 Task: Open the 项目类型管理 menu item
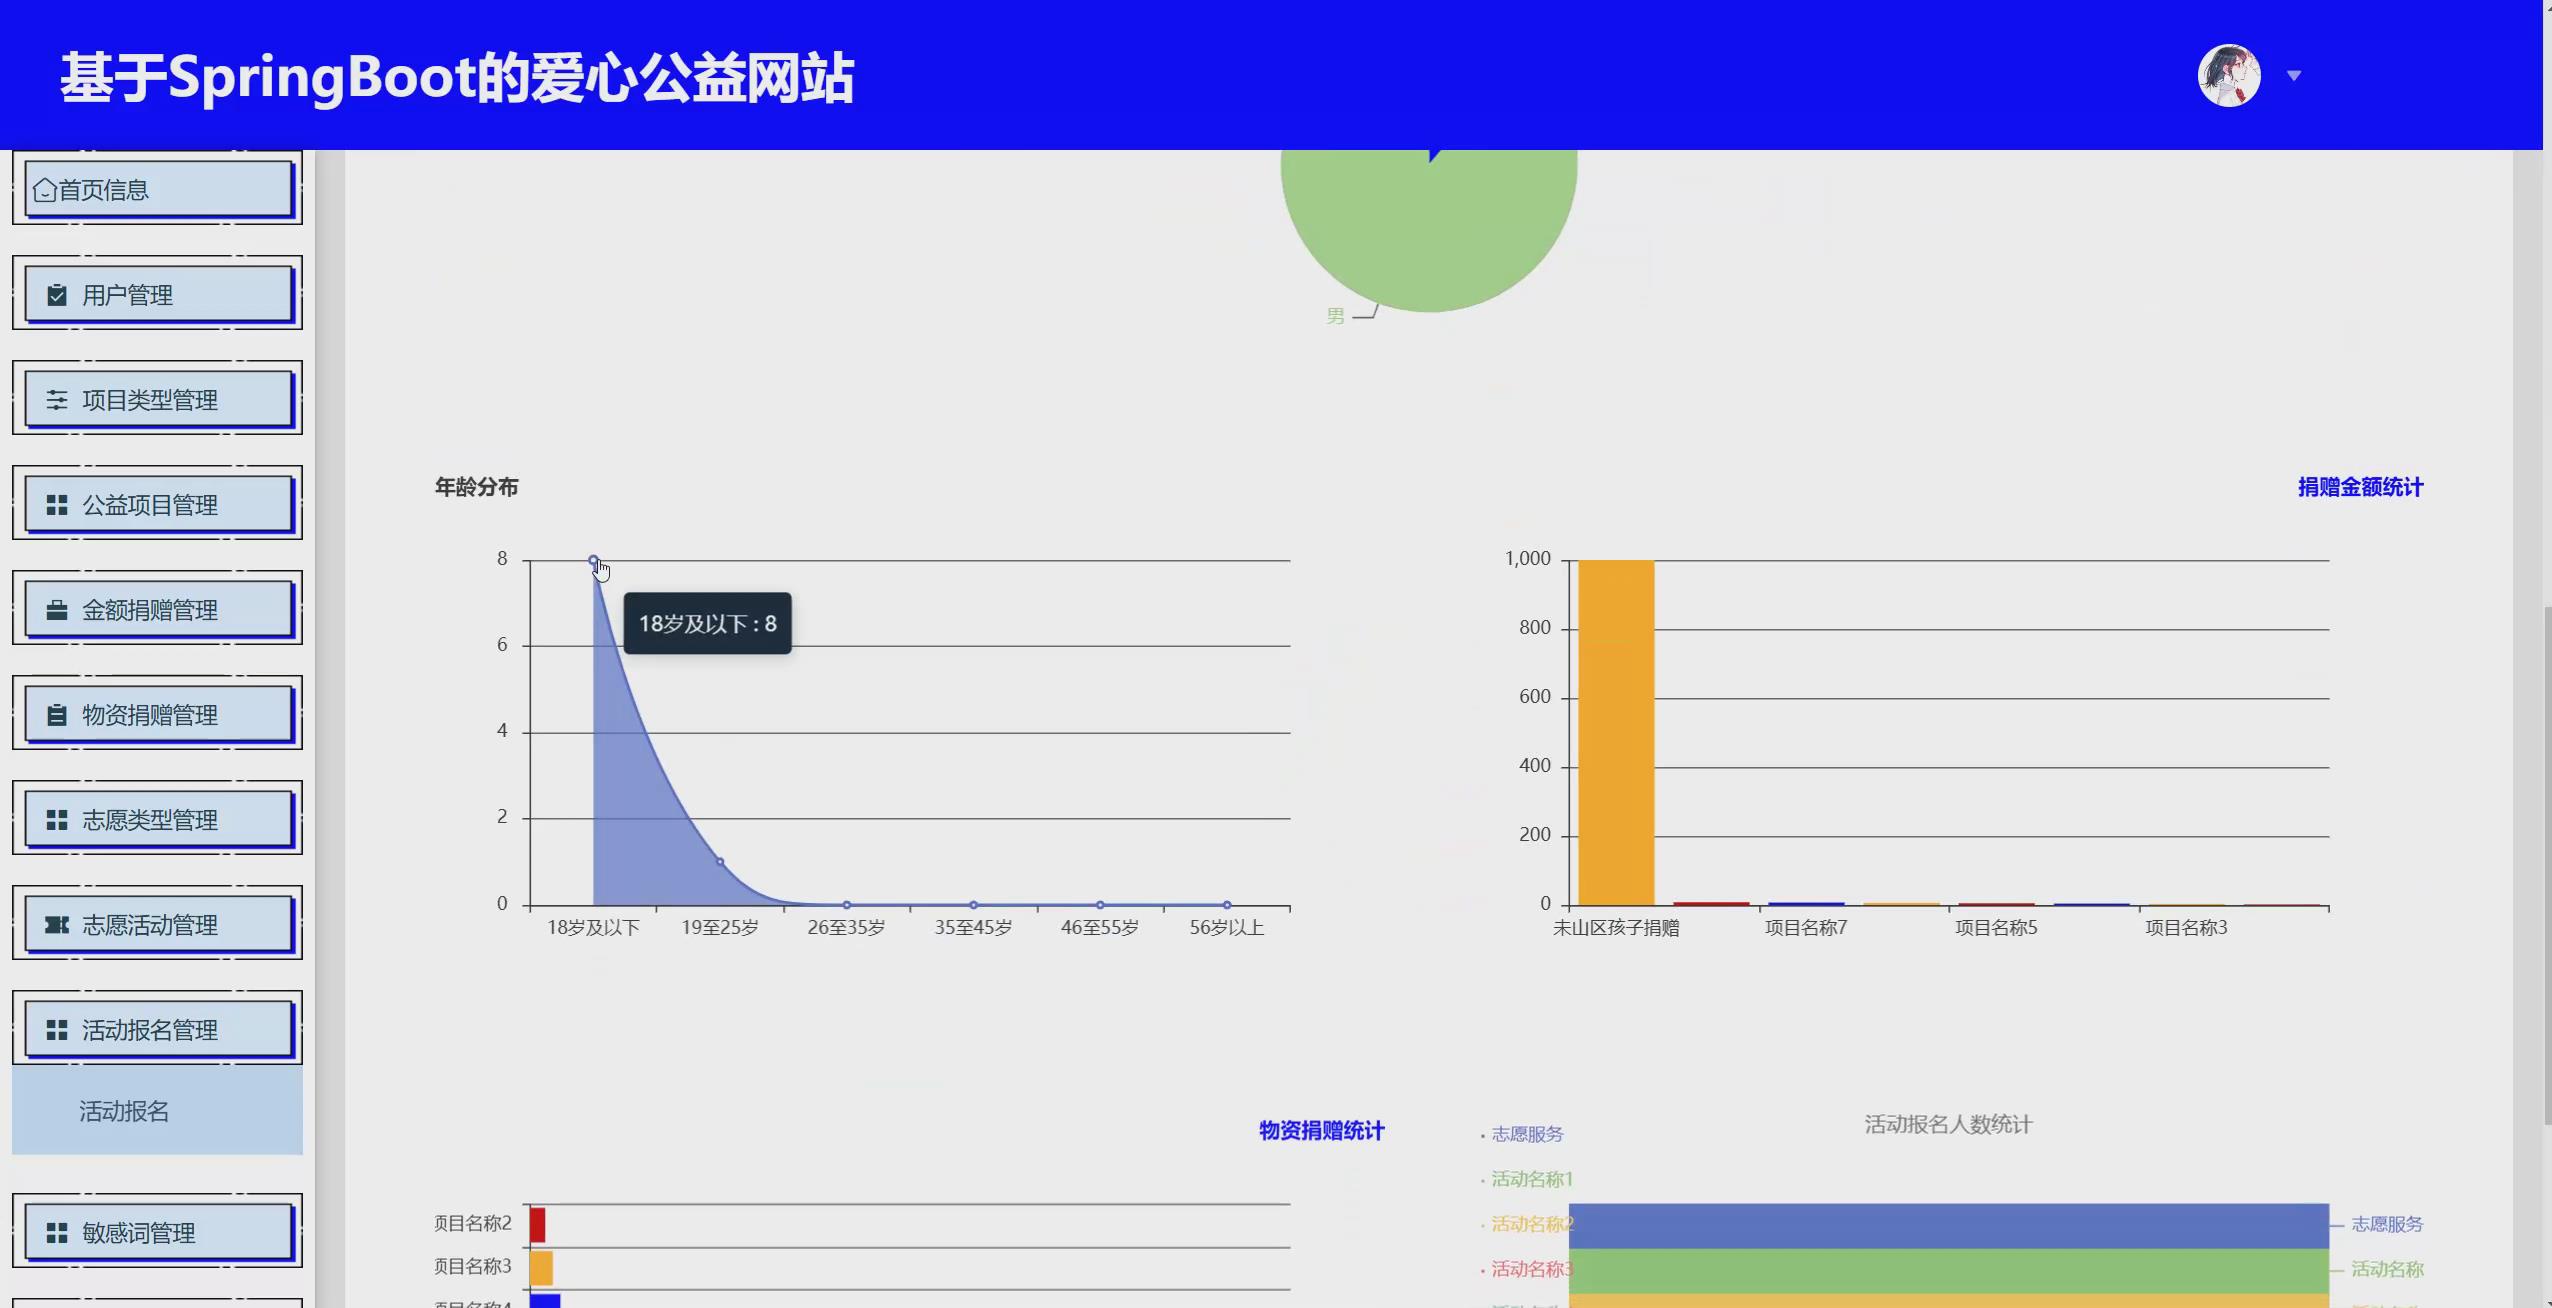(158, 399)
